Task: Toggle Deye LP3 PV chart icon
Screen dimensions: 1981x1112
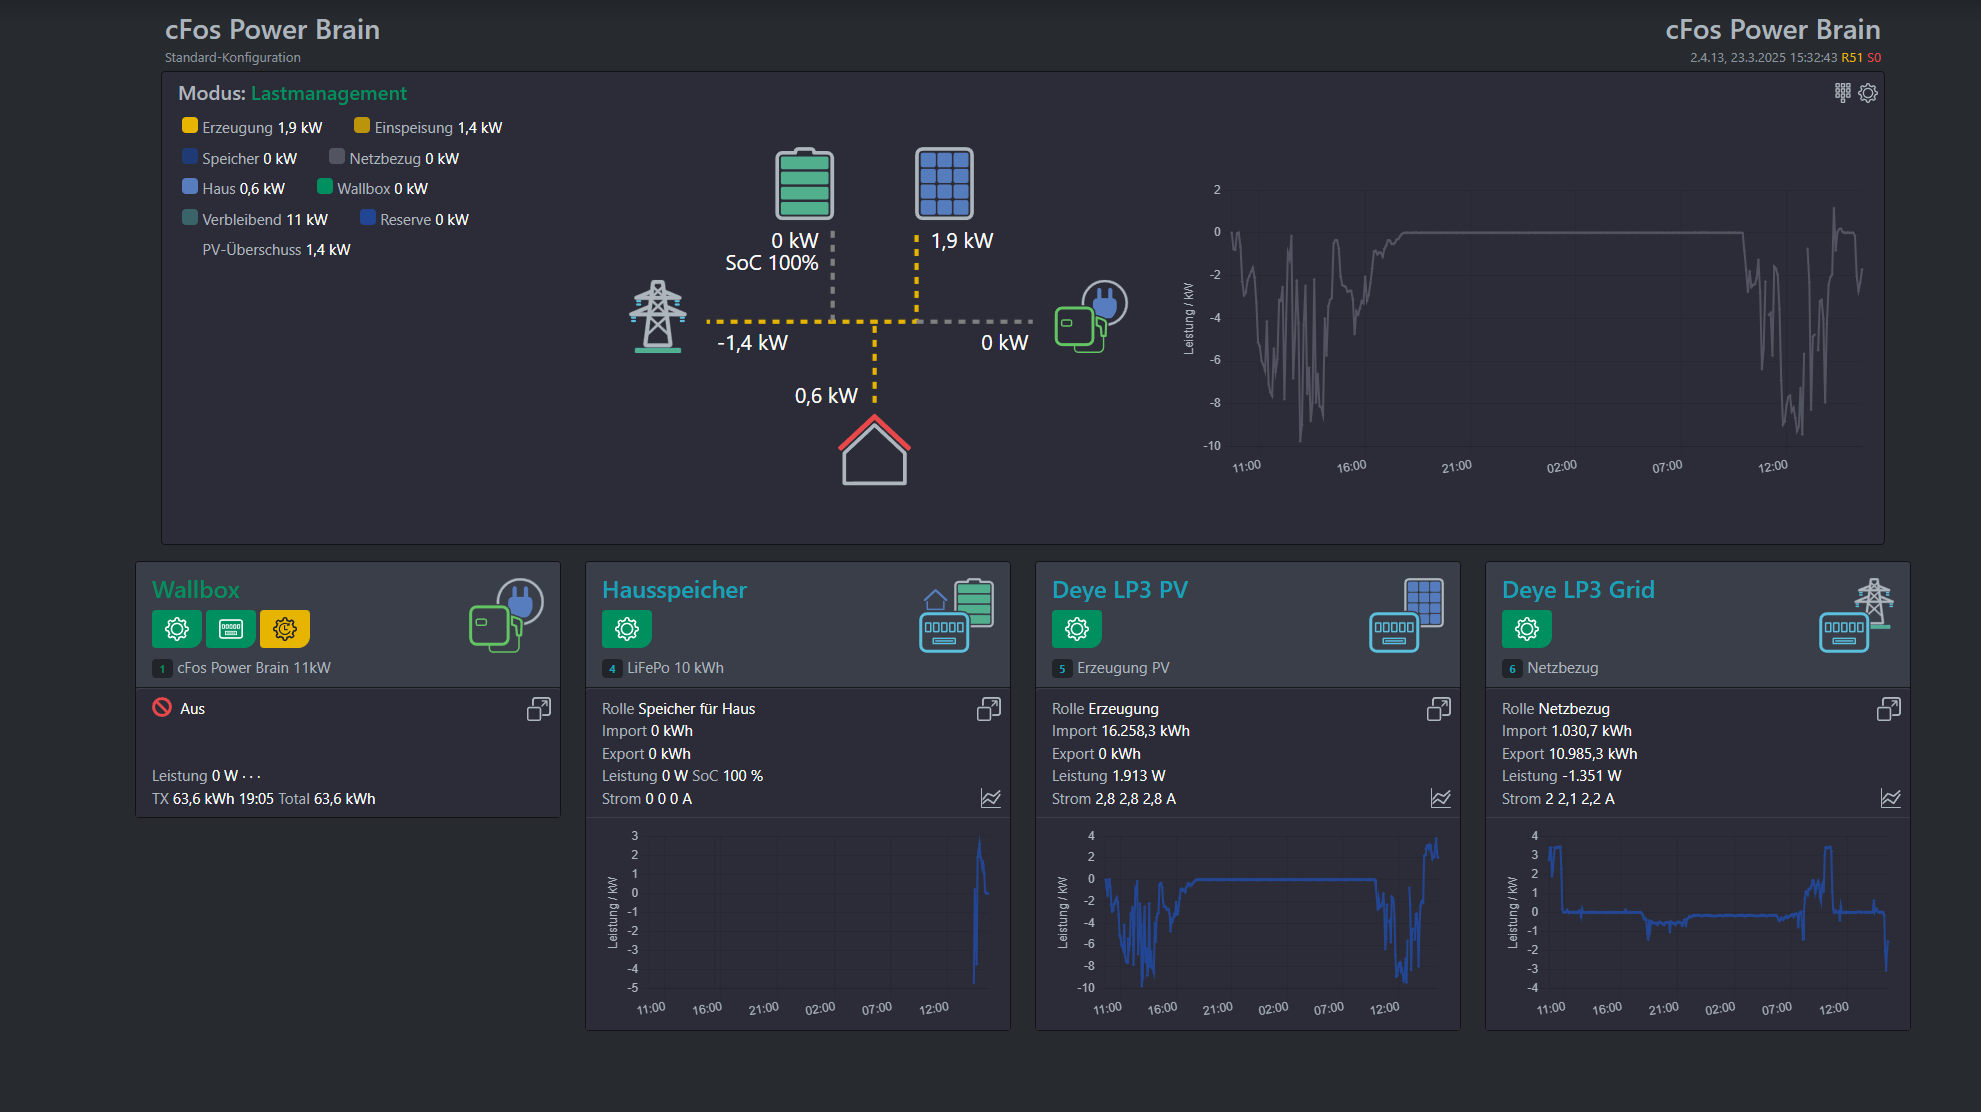Action: point(1441,798)
